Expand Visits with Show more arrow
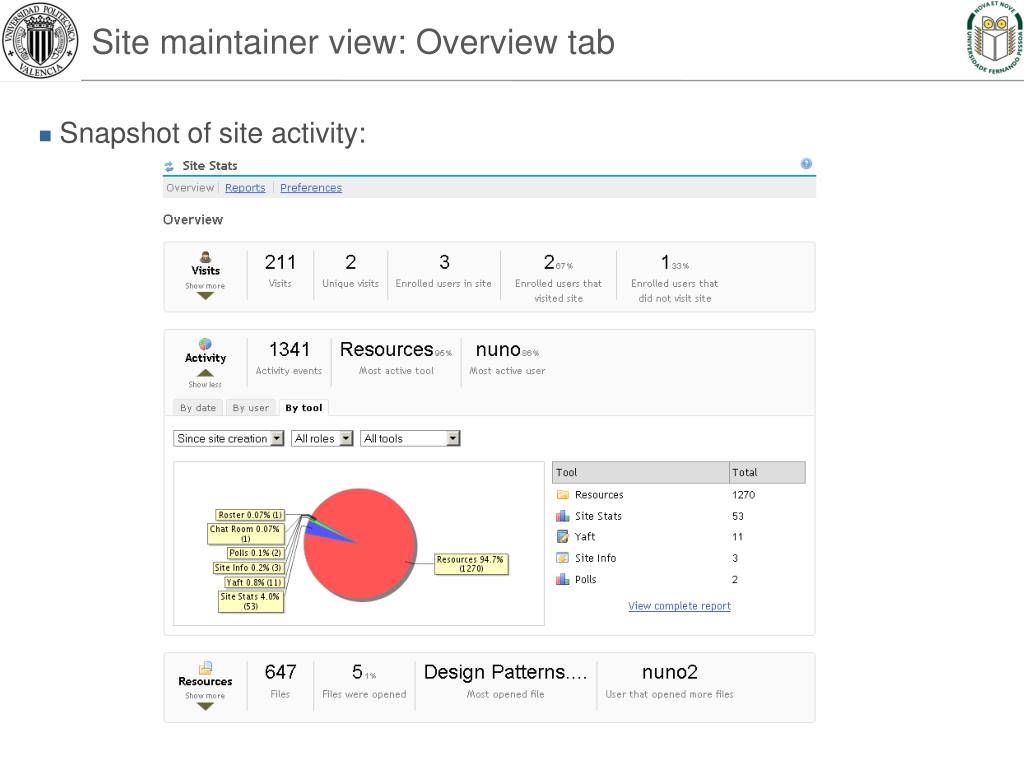Screen dimensions: 1024x768 (x=205, y=296)
